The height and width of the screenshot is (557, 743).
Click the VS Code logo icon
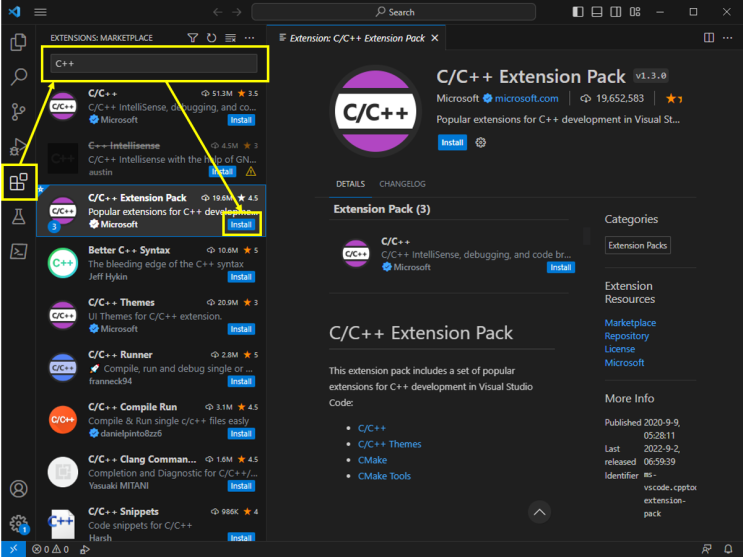tap(15, 11)
